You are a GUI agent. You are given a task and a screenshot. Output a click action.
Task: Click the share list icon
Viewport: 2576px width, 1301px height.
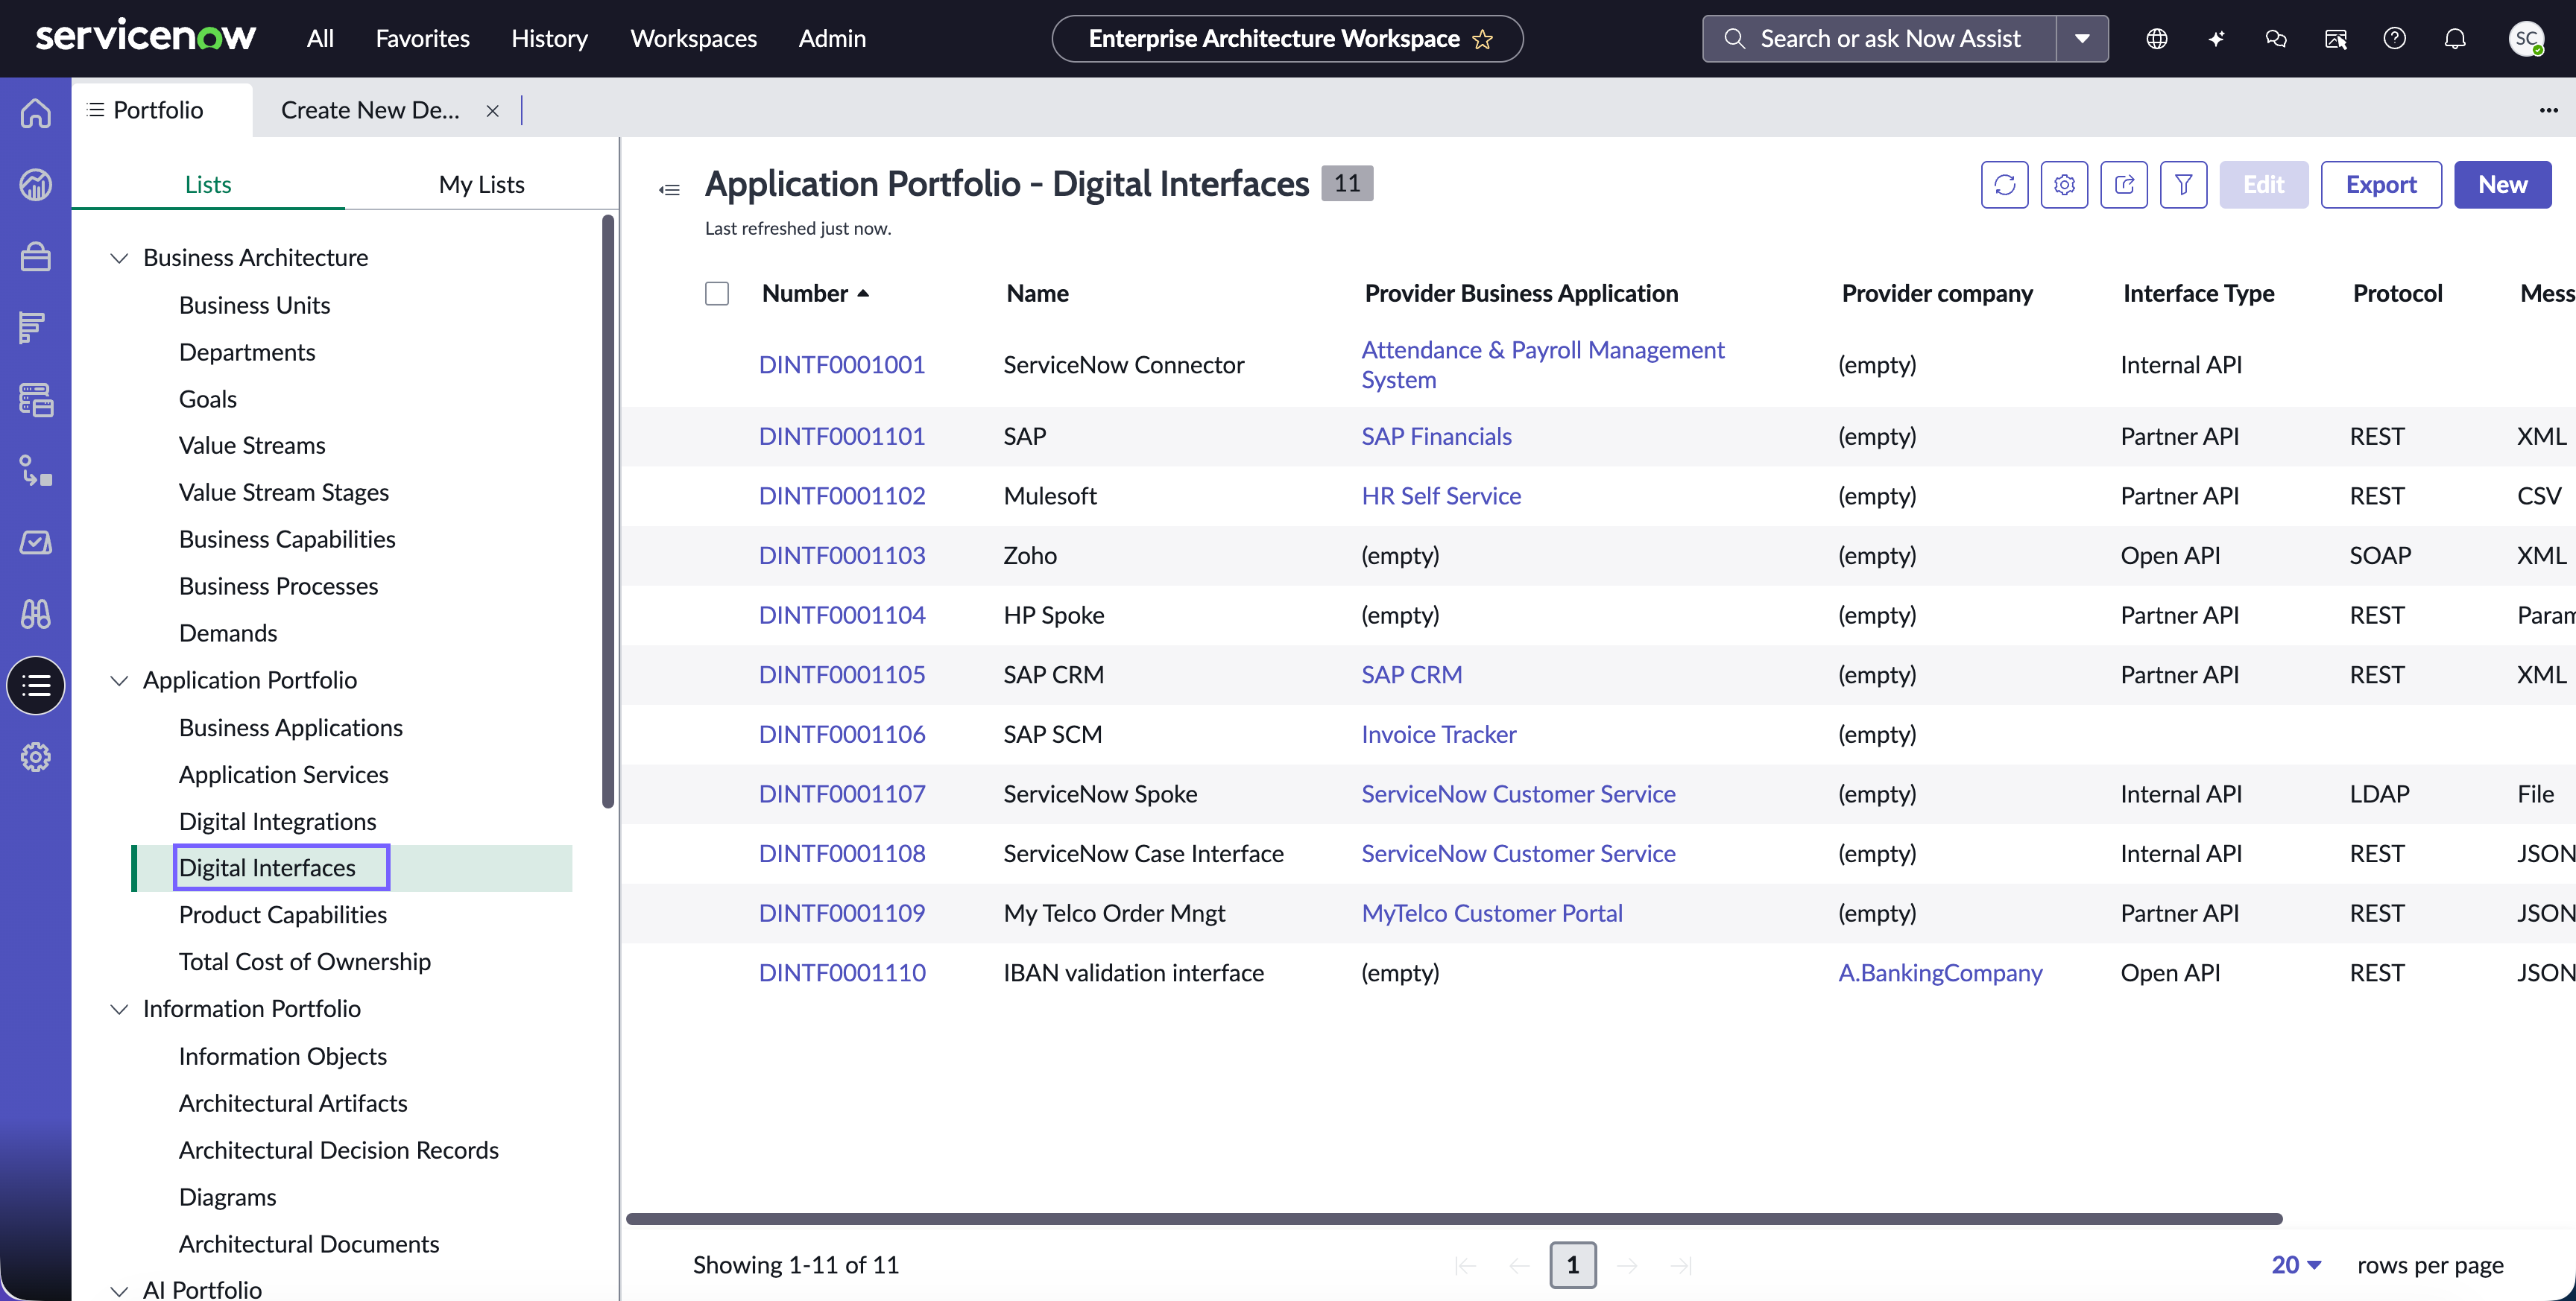[2124, 184]
